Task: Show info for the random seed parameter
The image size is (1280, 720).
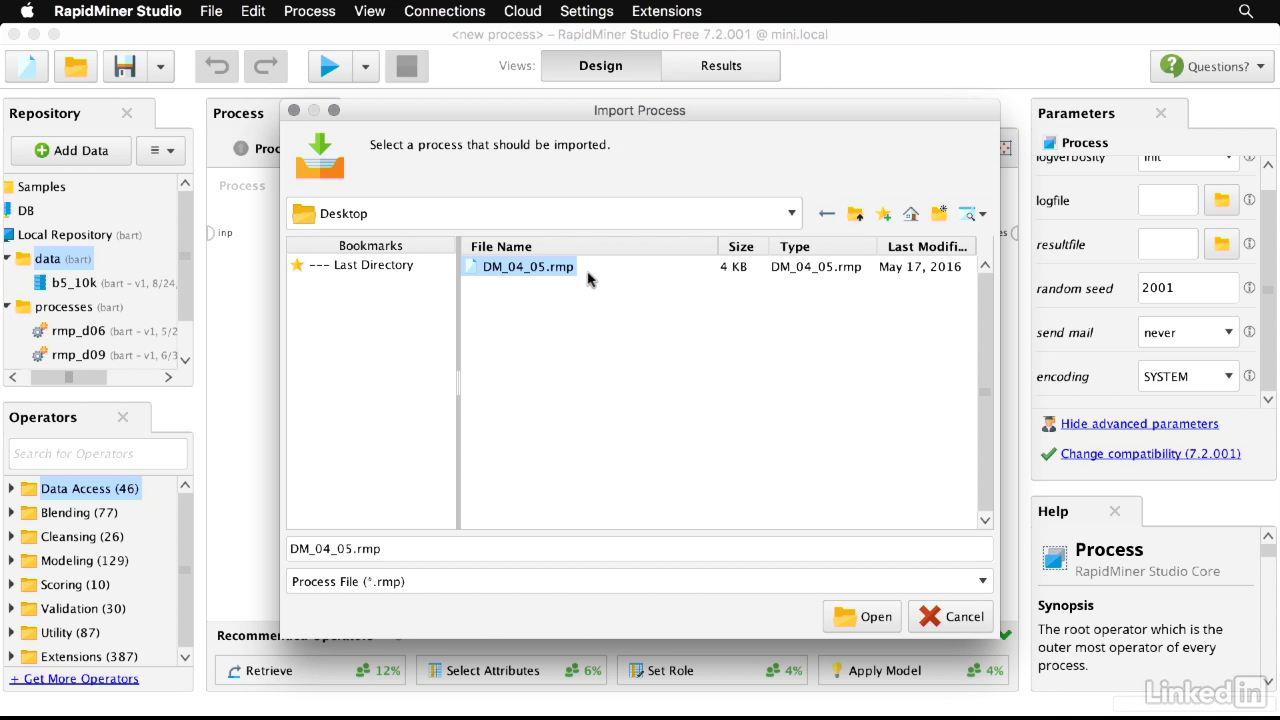Action: [1249, 288]
